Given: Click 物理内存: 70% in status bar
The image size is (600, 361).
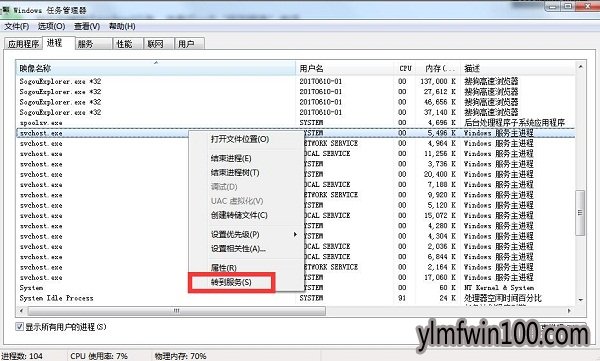Looking at the screenshot, I should (180, 356).
